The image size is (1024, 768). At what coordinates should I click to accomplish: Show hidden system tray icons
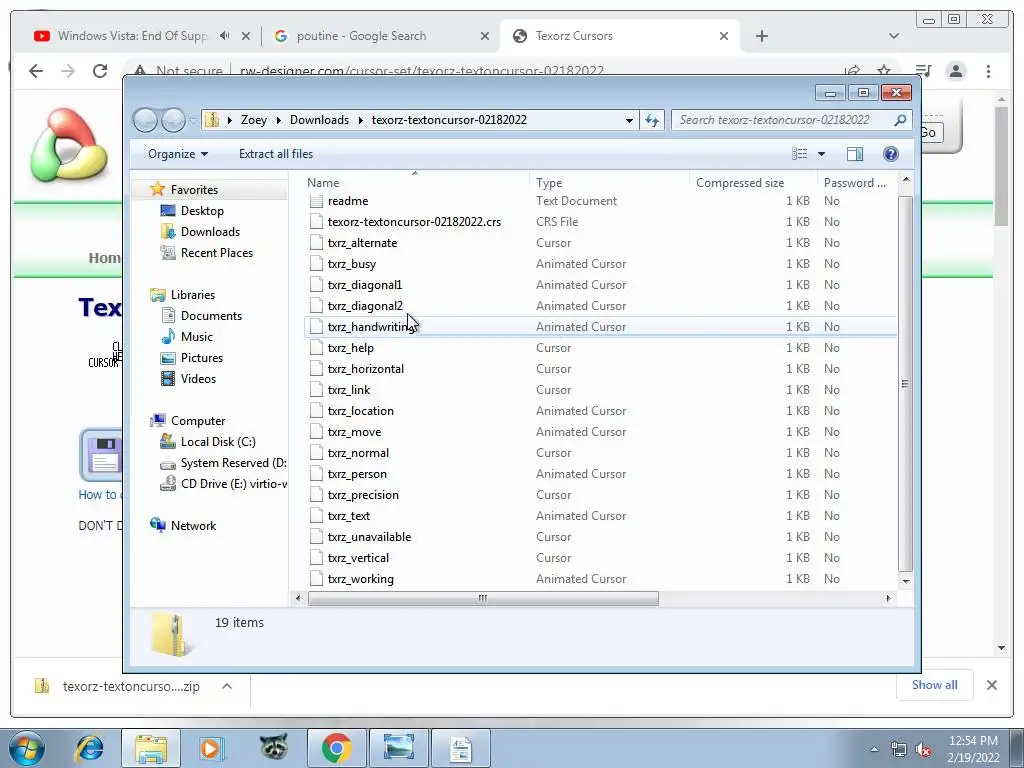tap(874, 749)
